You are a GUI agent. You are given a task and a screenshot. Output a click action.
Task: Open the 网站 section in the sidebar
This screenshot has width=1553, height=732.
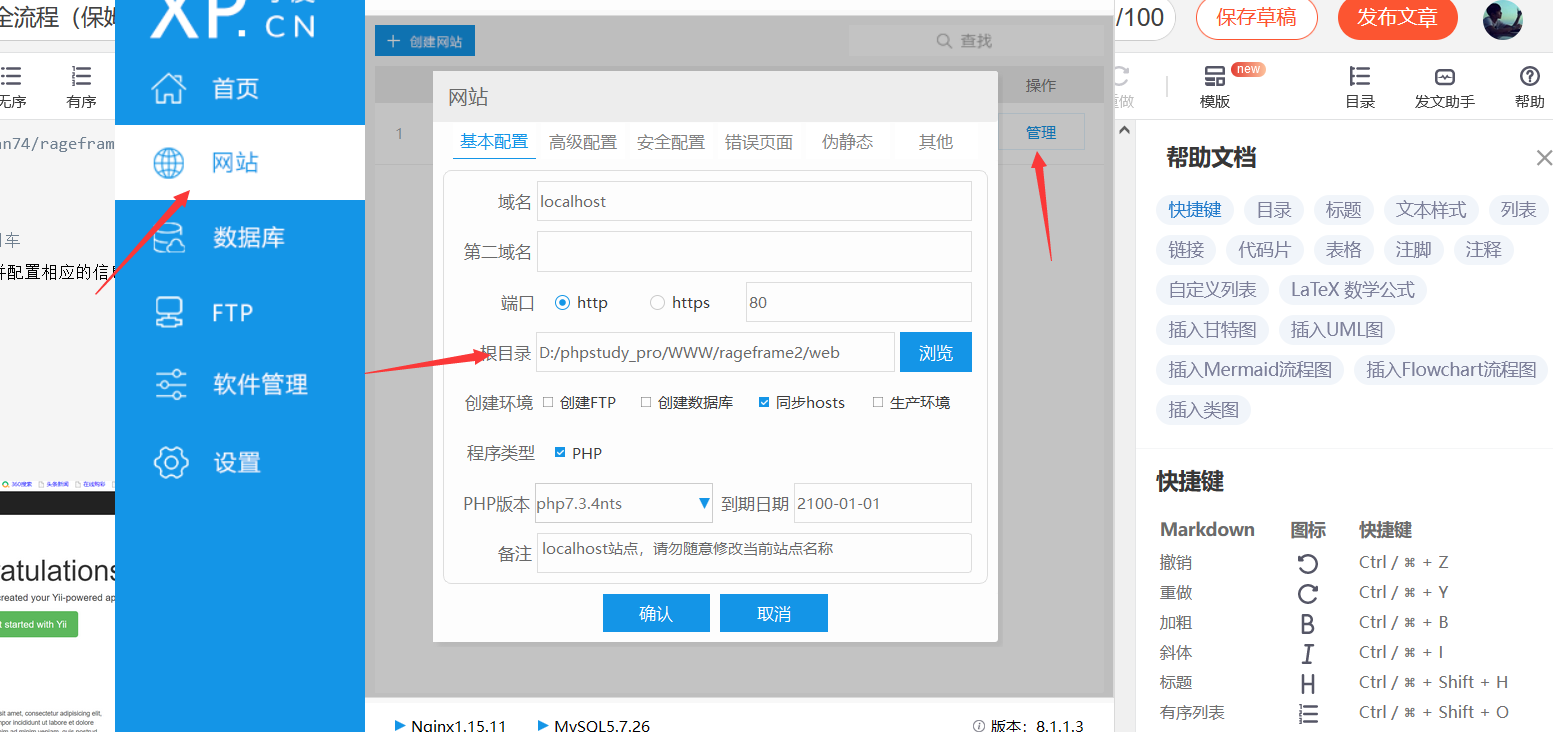click(x=236, y=163)
